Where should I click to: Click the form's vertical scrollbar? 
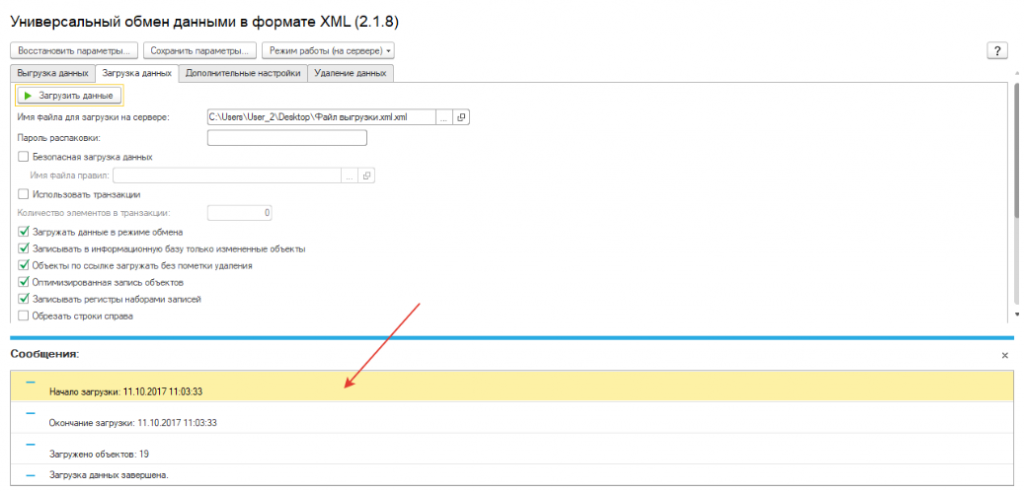[1016, 150]
